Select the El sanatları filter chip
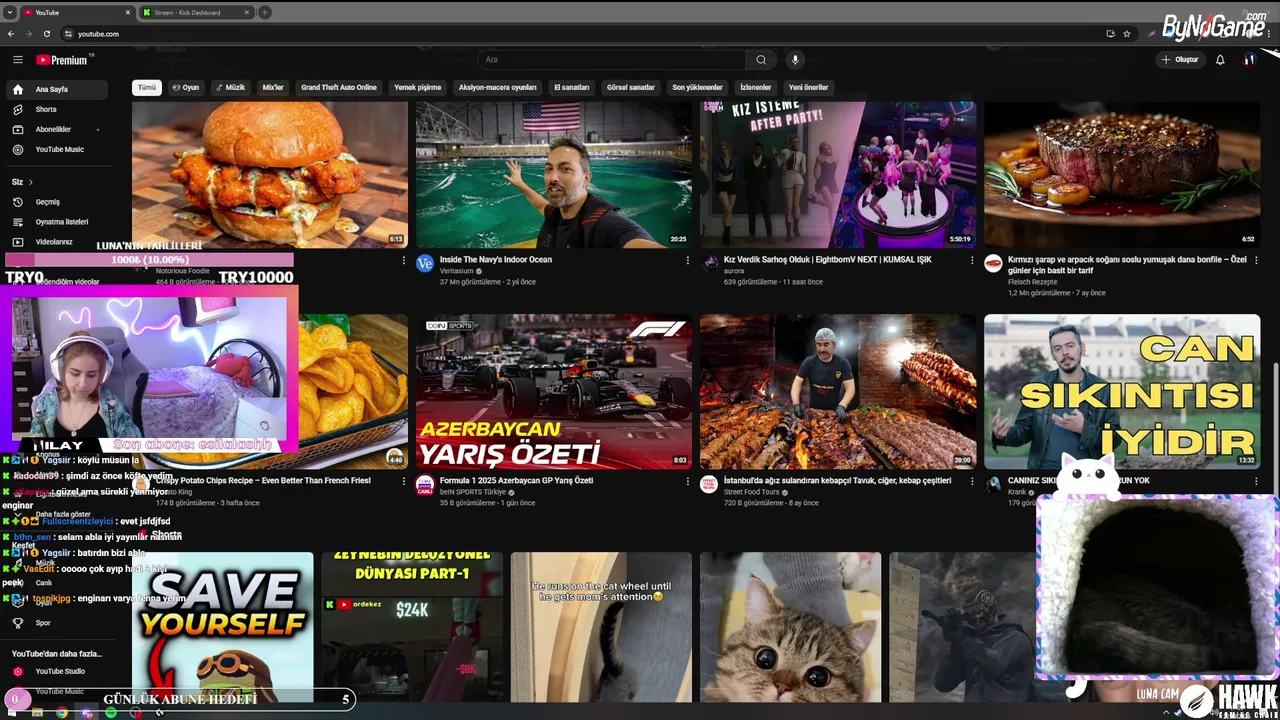This screenshot has width=1280, height=720. 572,87
